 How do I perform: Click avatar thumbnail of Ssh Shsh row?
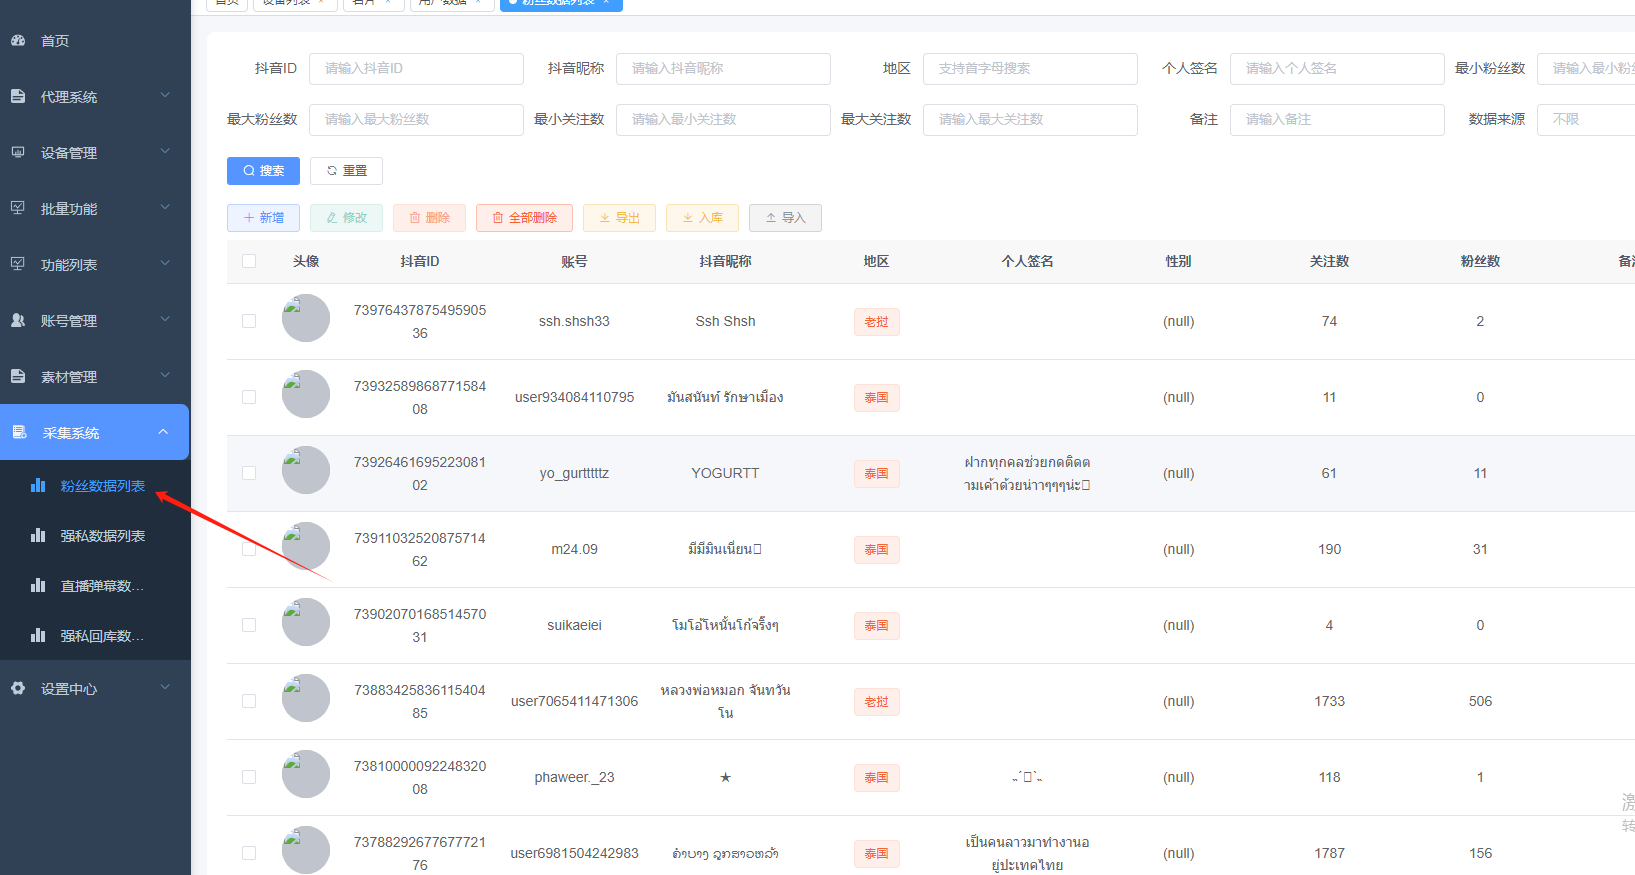[x=306, y=318]
